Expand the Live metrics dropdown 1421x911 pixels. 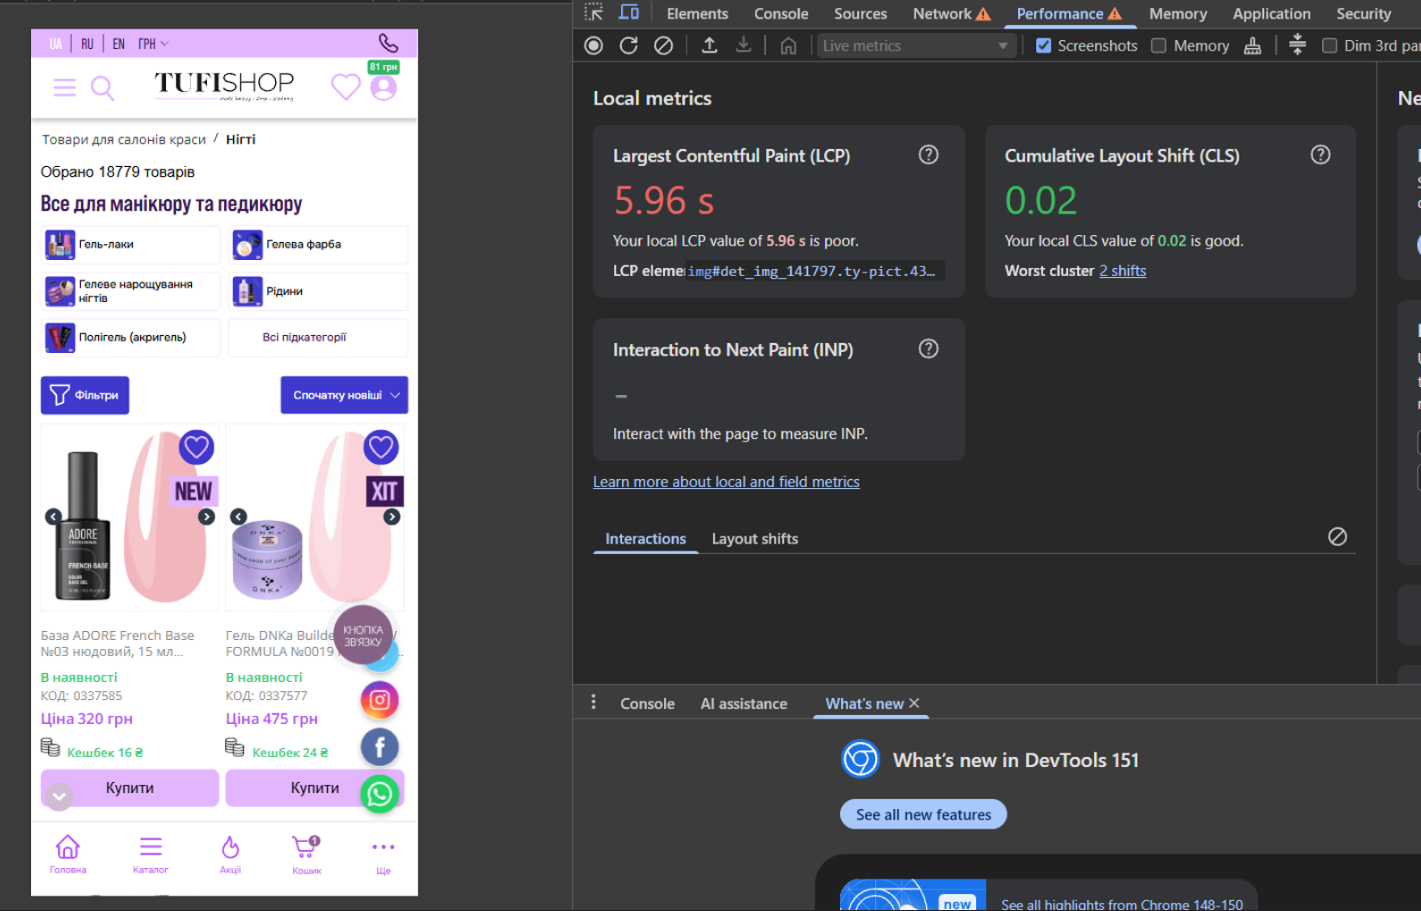(x=916, y=46)
